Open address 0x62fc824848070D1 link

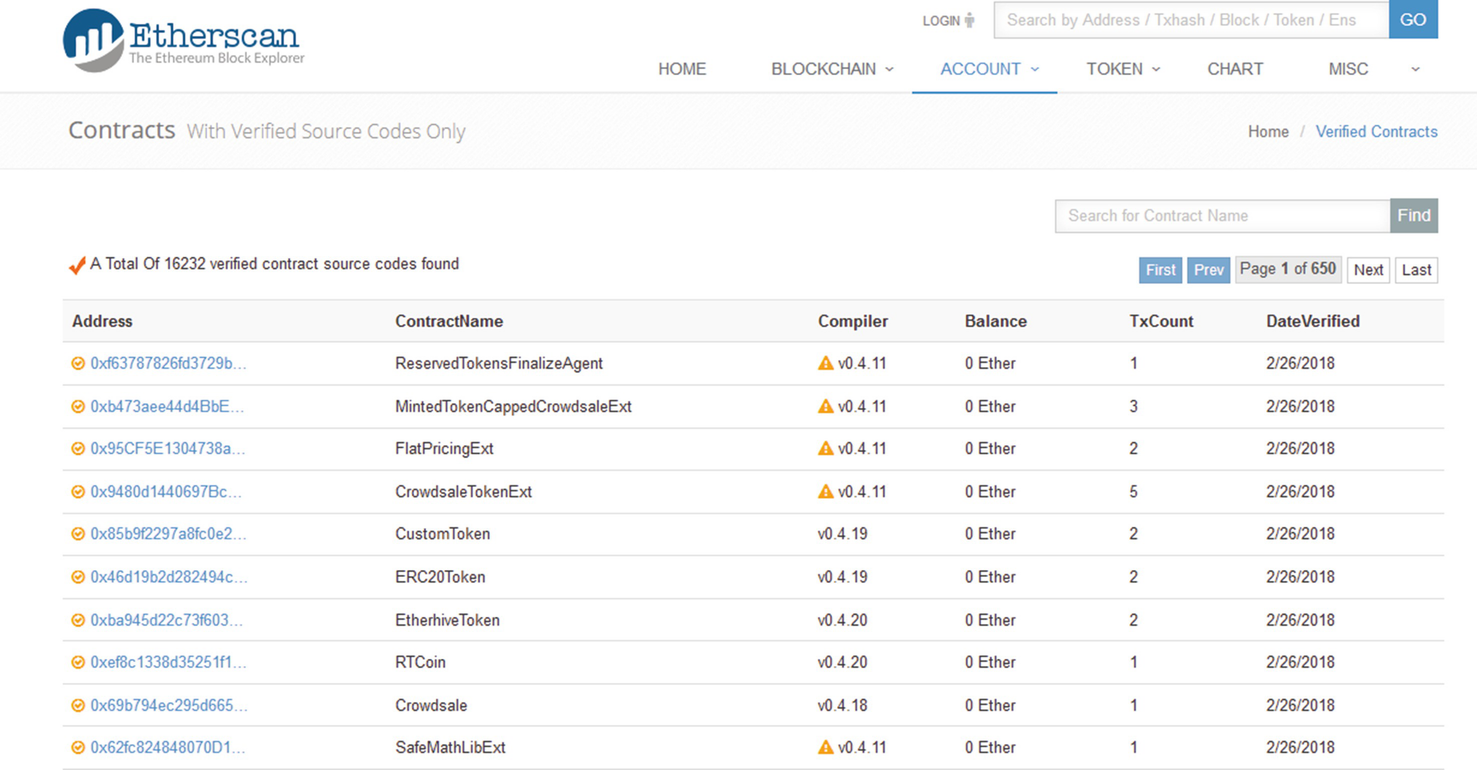(x=168, y=747)
